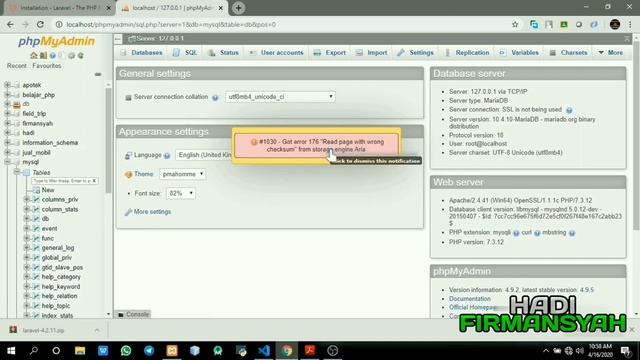
Task: Go back in browser history
Action: (x=10, y=24)
